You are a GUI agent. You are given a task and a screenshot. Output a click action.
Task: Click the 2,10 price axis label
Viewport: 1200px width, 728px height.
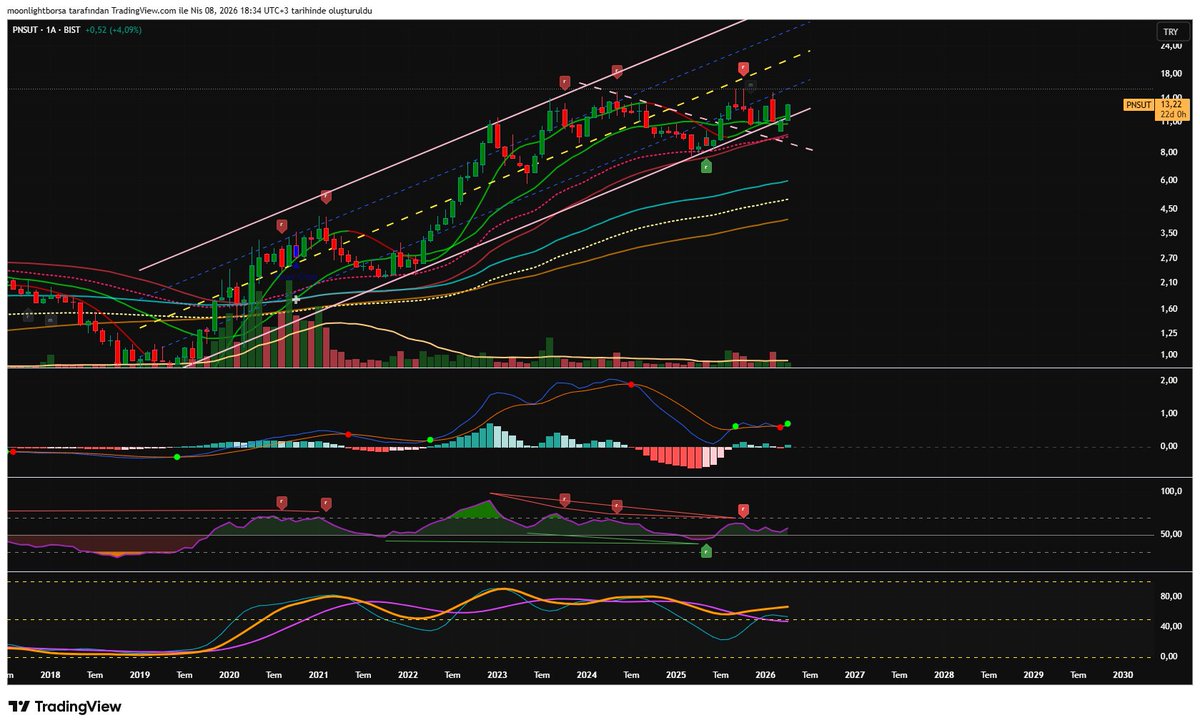(1168, 283)
